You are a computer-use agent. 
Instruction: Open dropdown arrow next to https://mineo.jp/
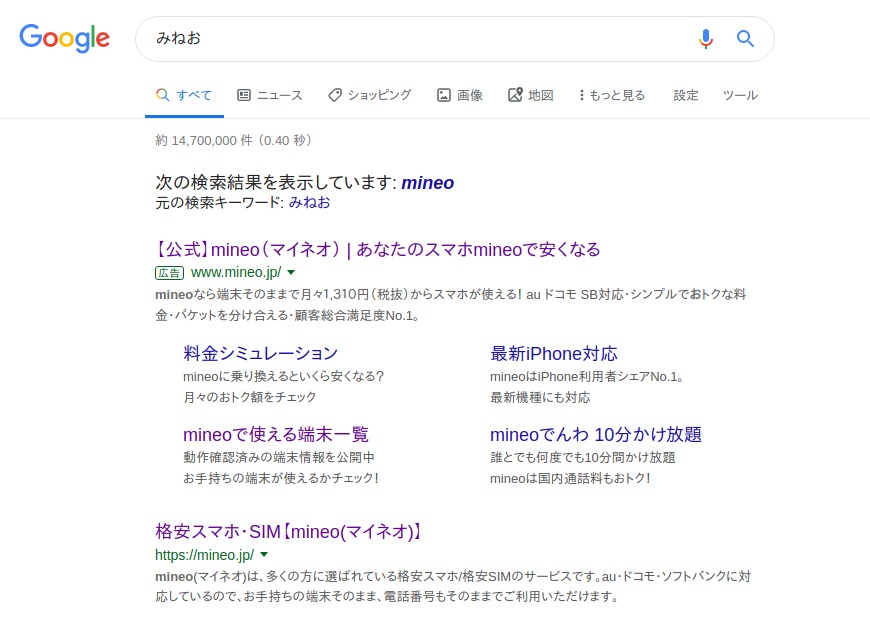pyautogui.click(x=264, y=554)
